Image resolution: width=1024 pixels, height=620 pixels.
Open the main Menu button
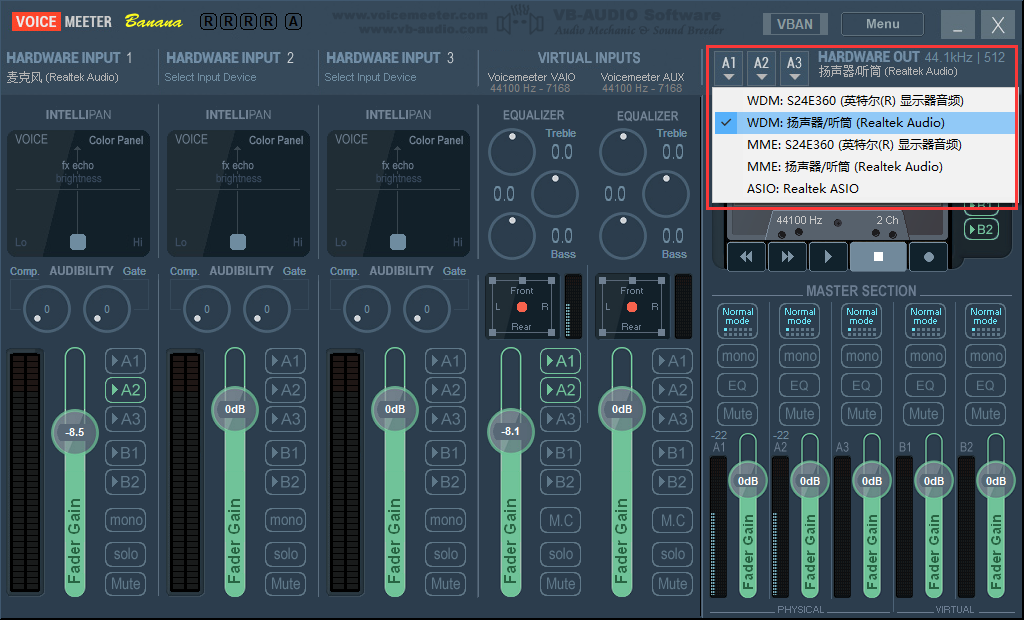point(882,24)
